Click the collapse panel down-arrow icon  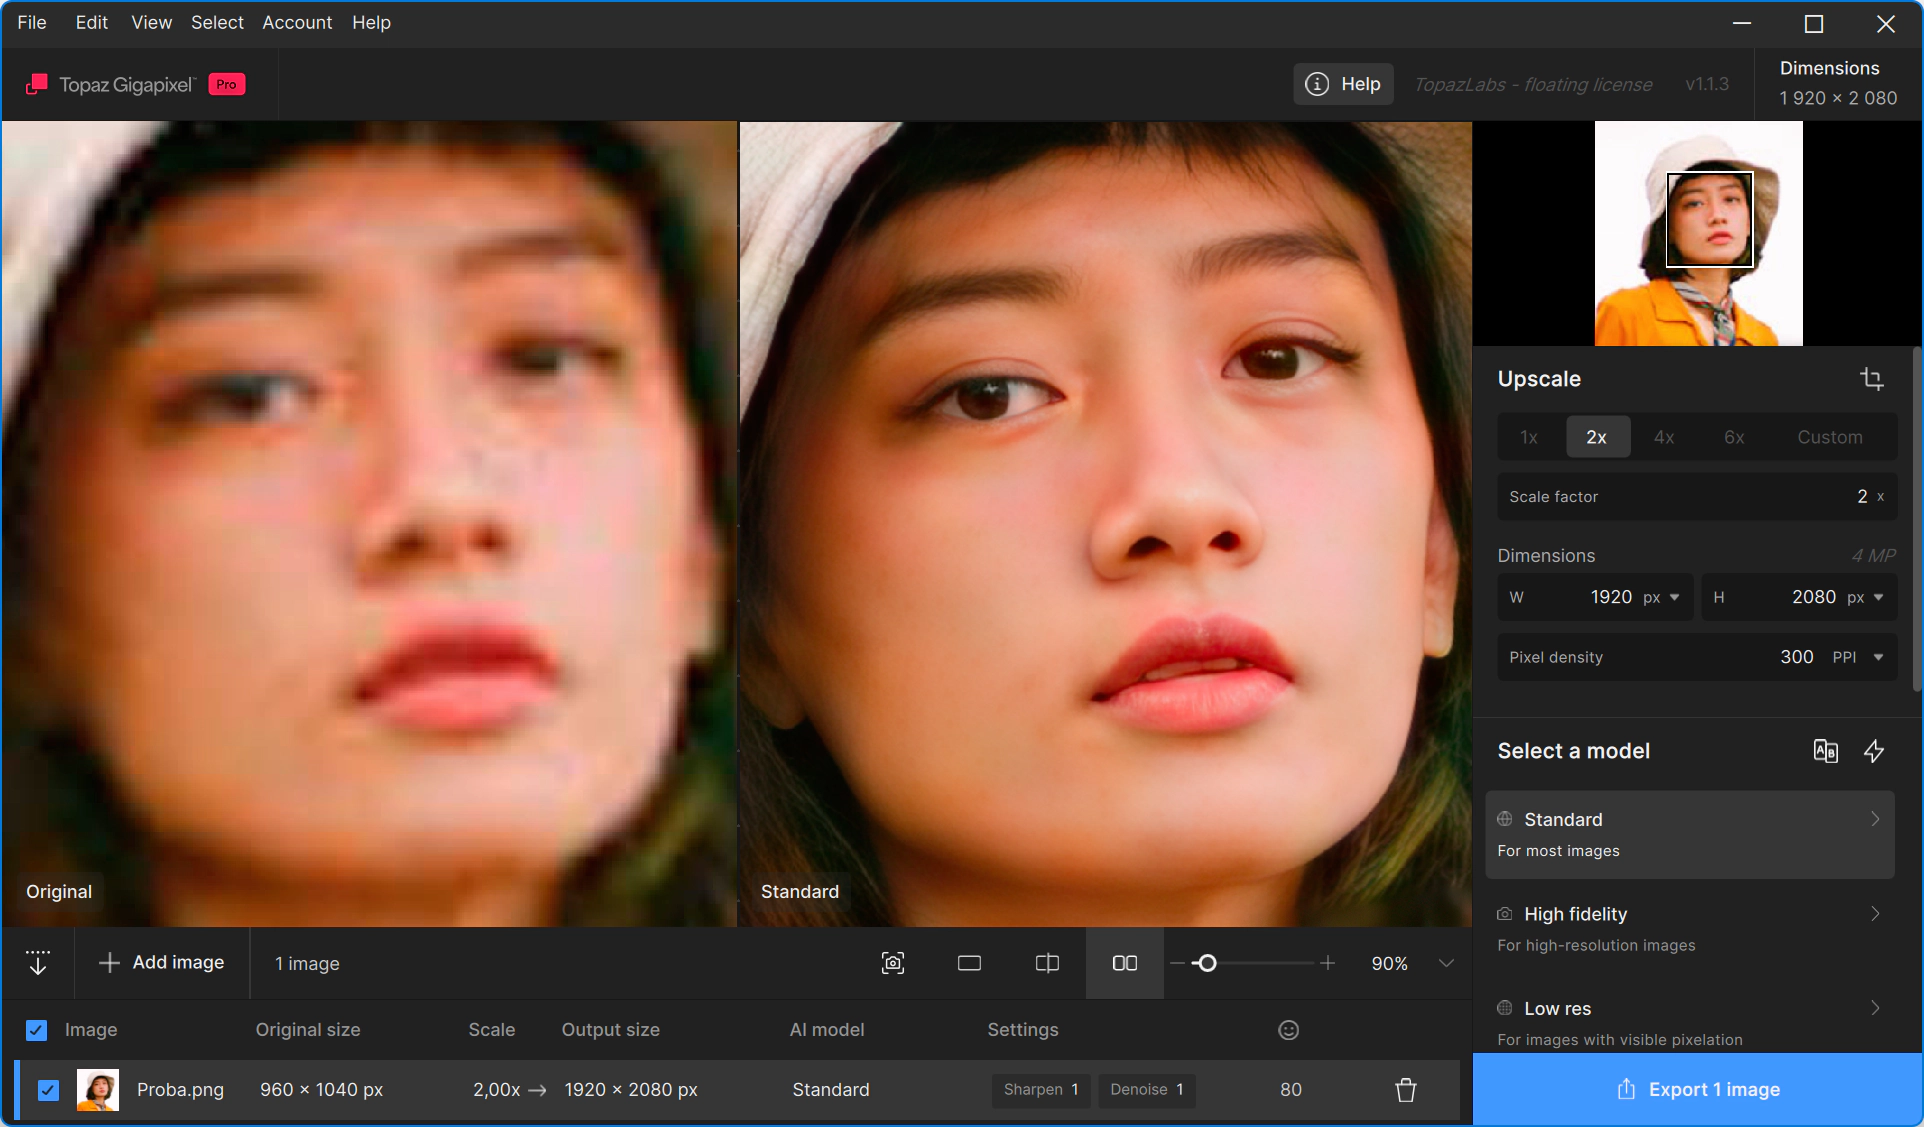pyautogui.click(x=38, y=963)
